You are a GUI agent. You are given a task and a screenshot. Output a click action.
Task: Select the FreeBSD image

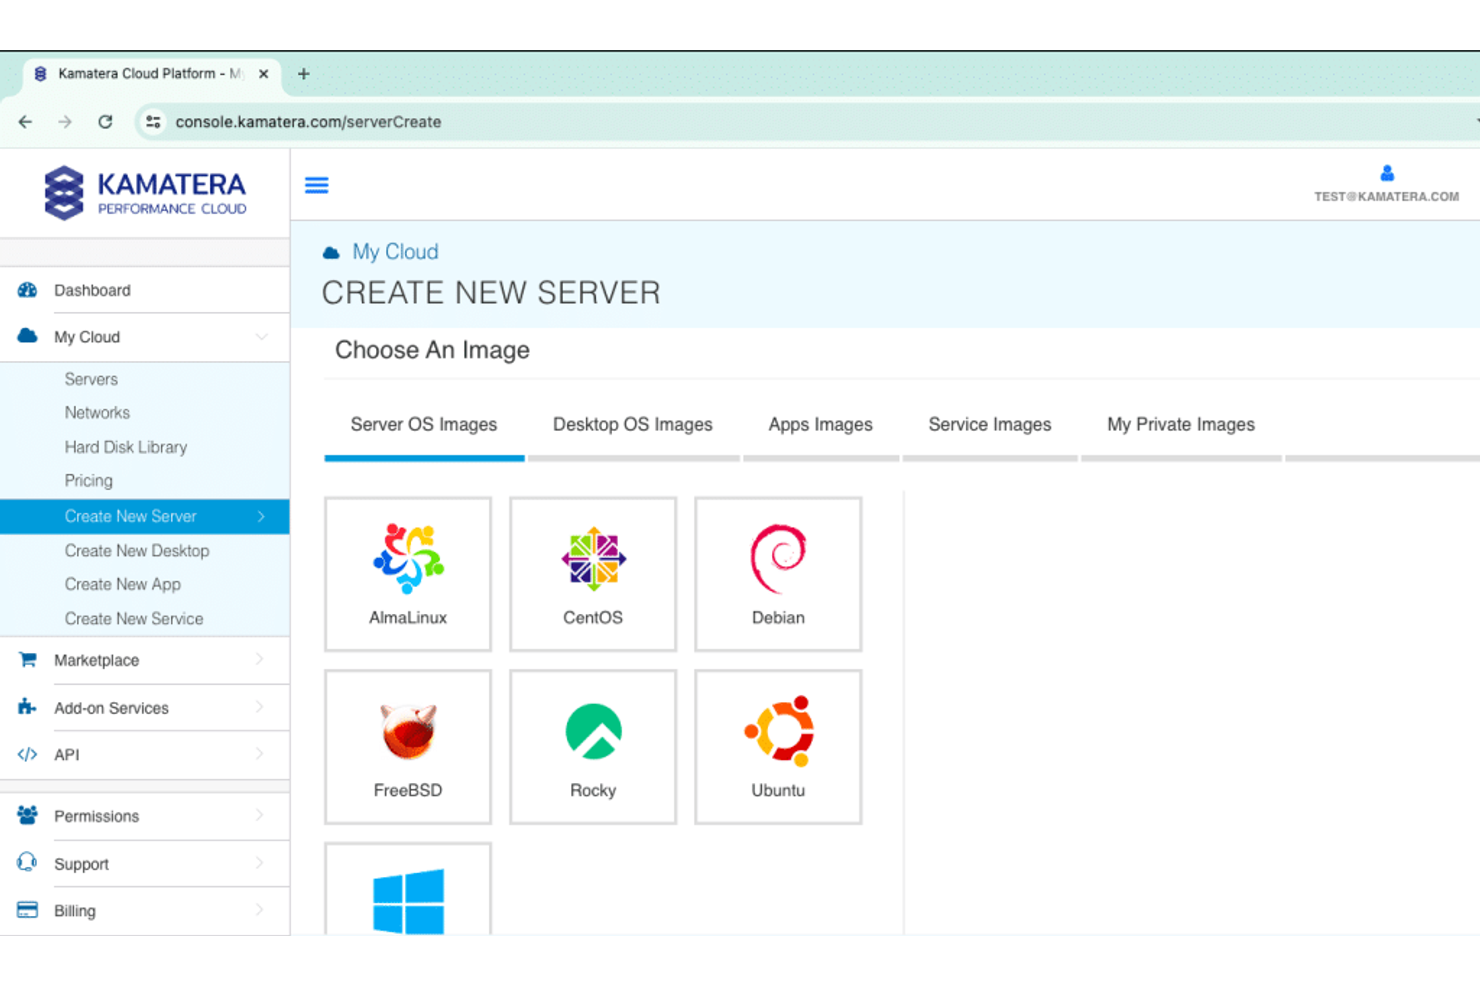(407, 746)
